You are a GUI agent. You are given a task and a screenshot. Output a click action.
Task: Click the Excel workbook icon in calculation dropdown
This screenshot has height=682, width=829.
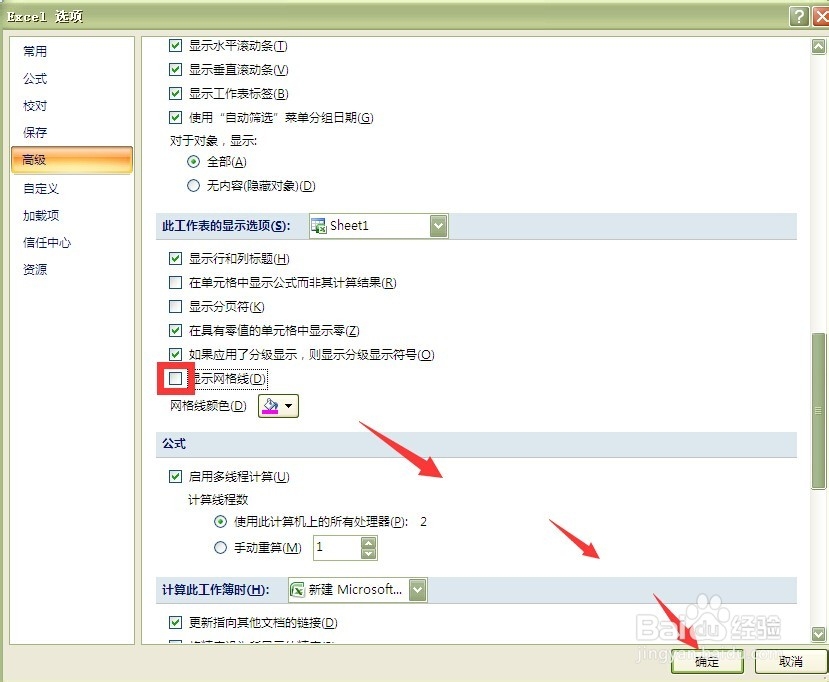pos(298,589)
